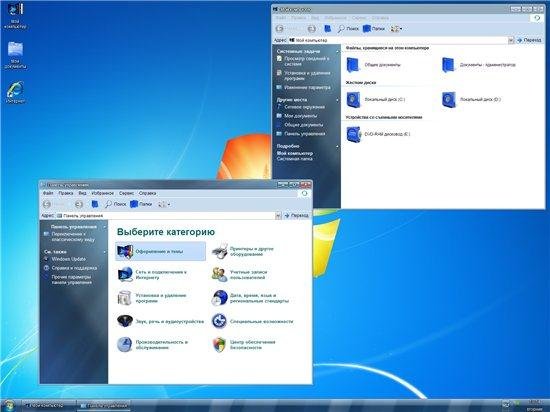Open the Дата, время, язык category icon

click(x=220, y=298)
